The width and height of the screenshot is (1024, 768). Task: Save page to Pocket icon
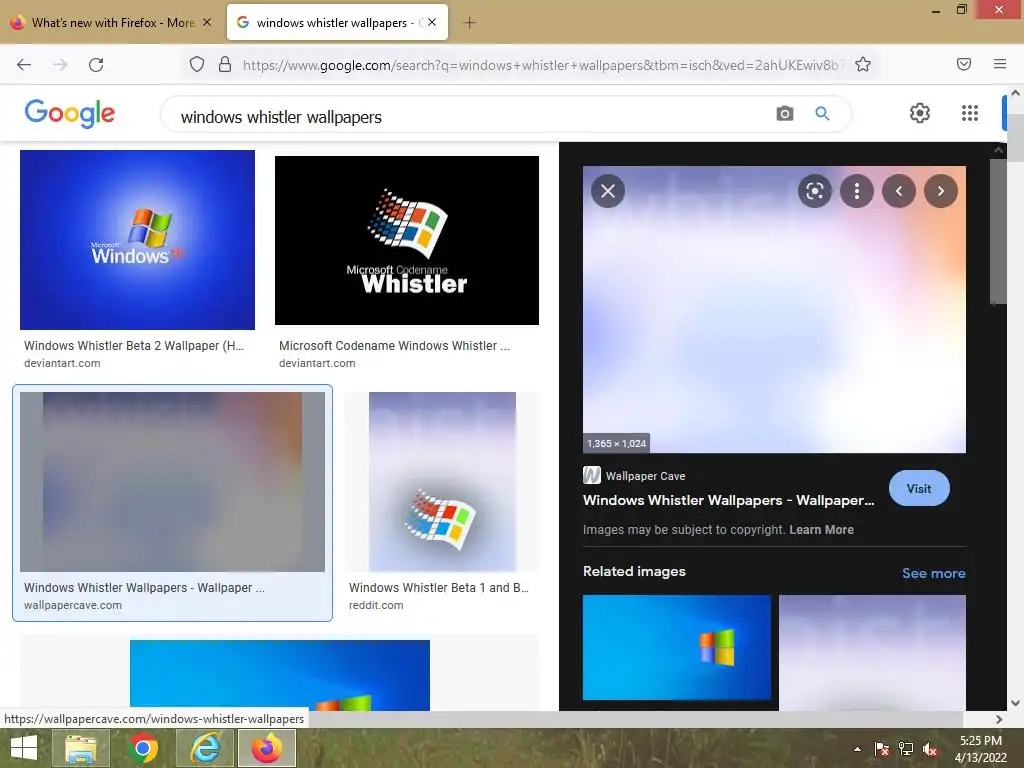[x=964, y=64]
